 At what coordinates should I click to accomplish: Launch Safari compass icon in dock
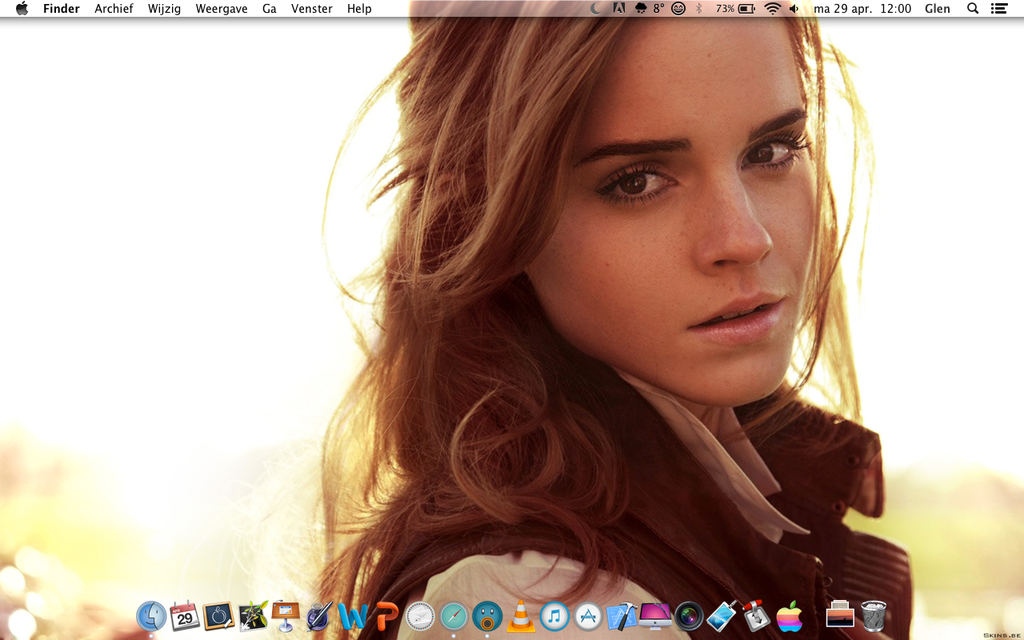[453, 616]
